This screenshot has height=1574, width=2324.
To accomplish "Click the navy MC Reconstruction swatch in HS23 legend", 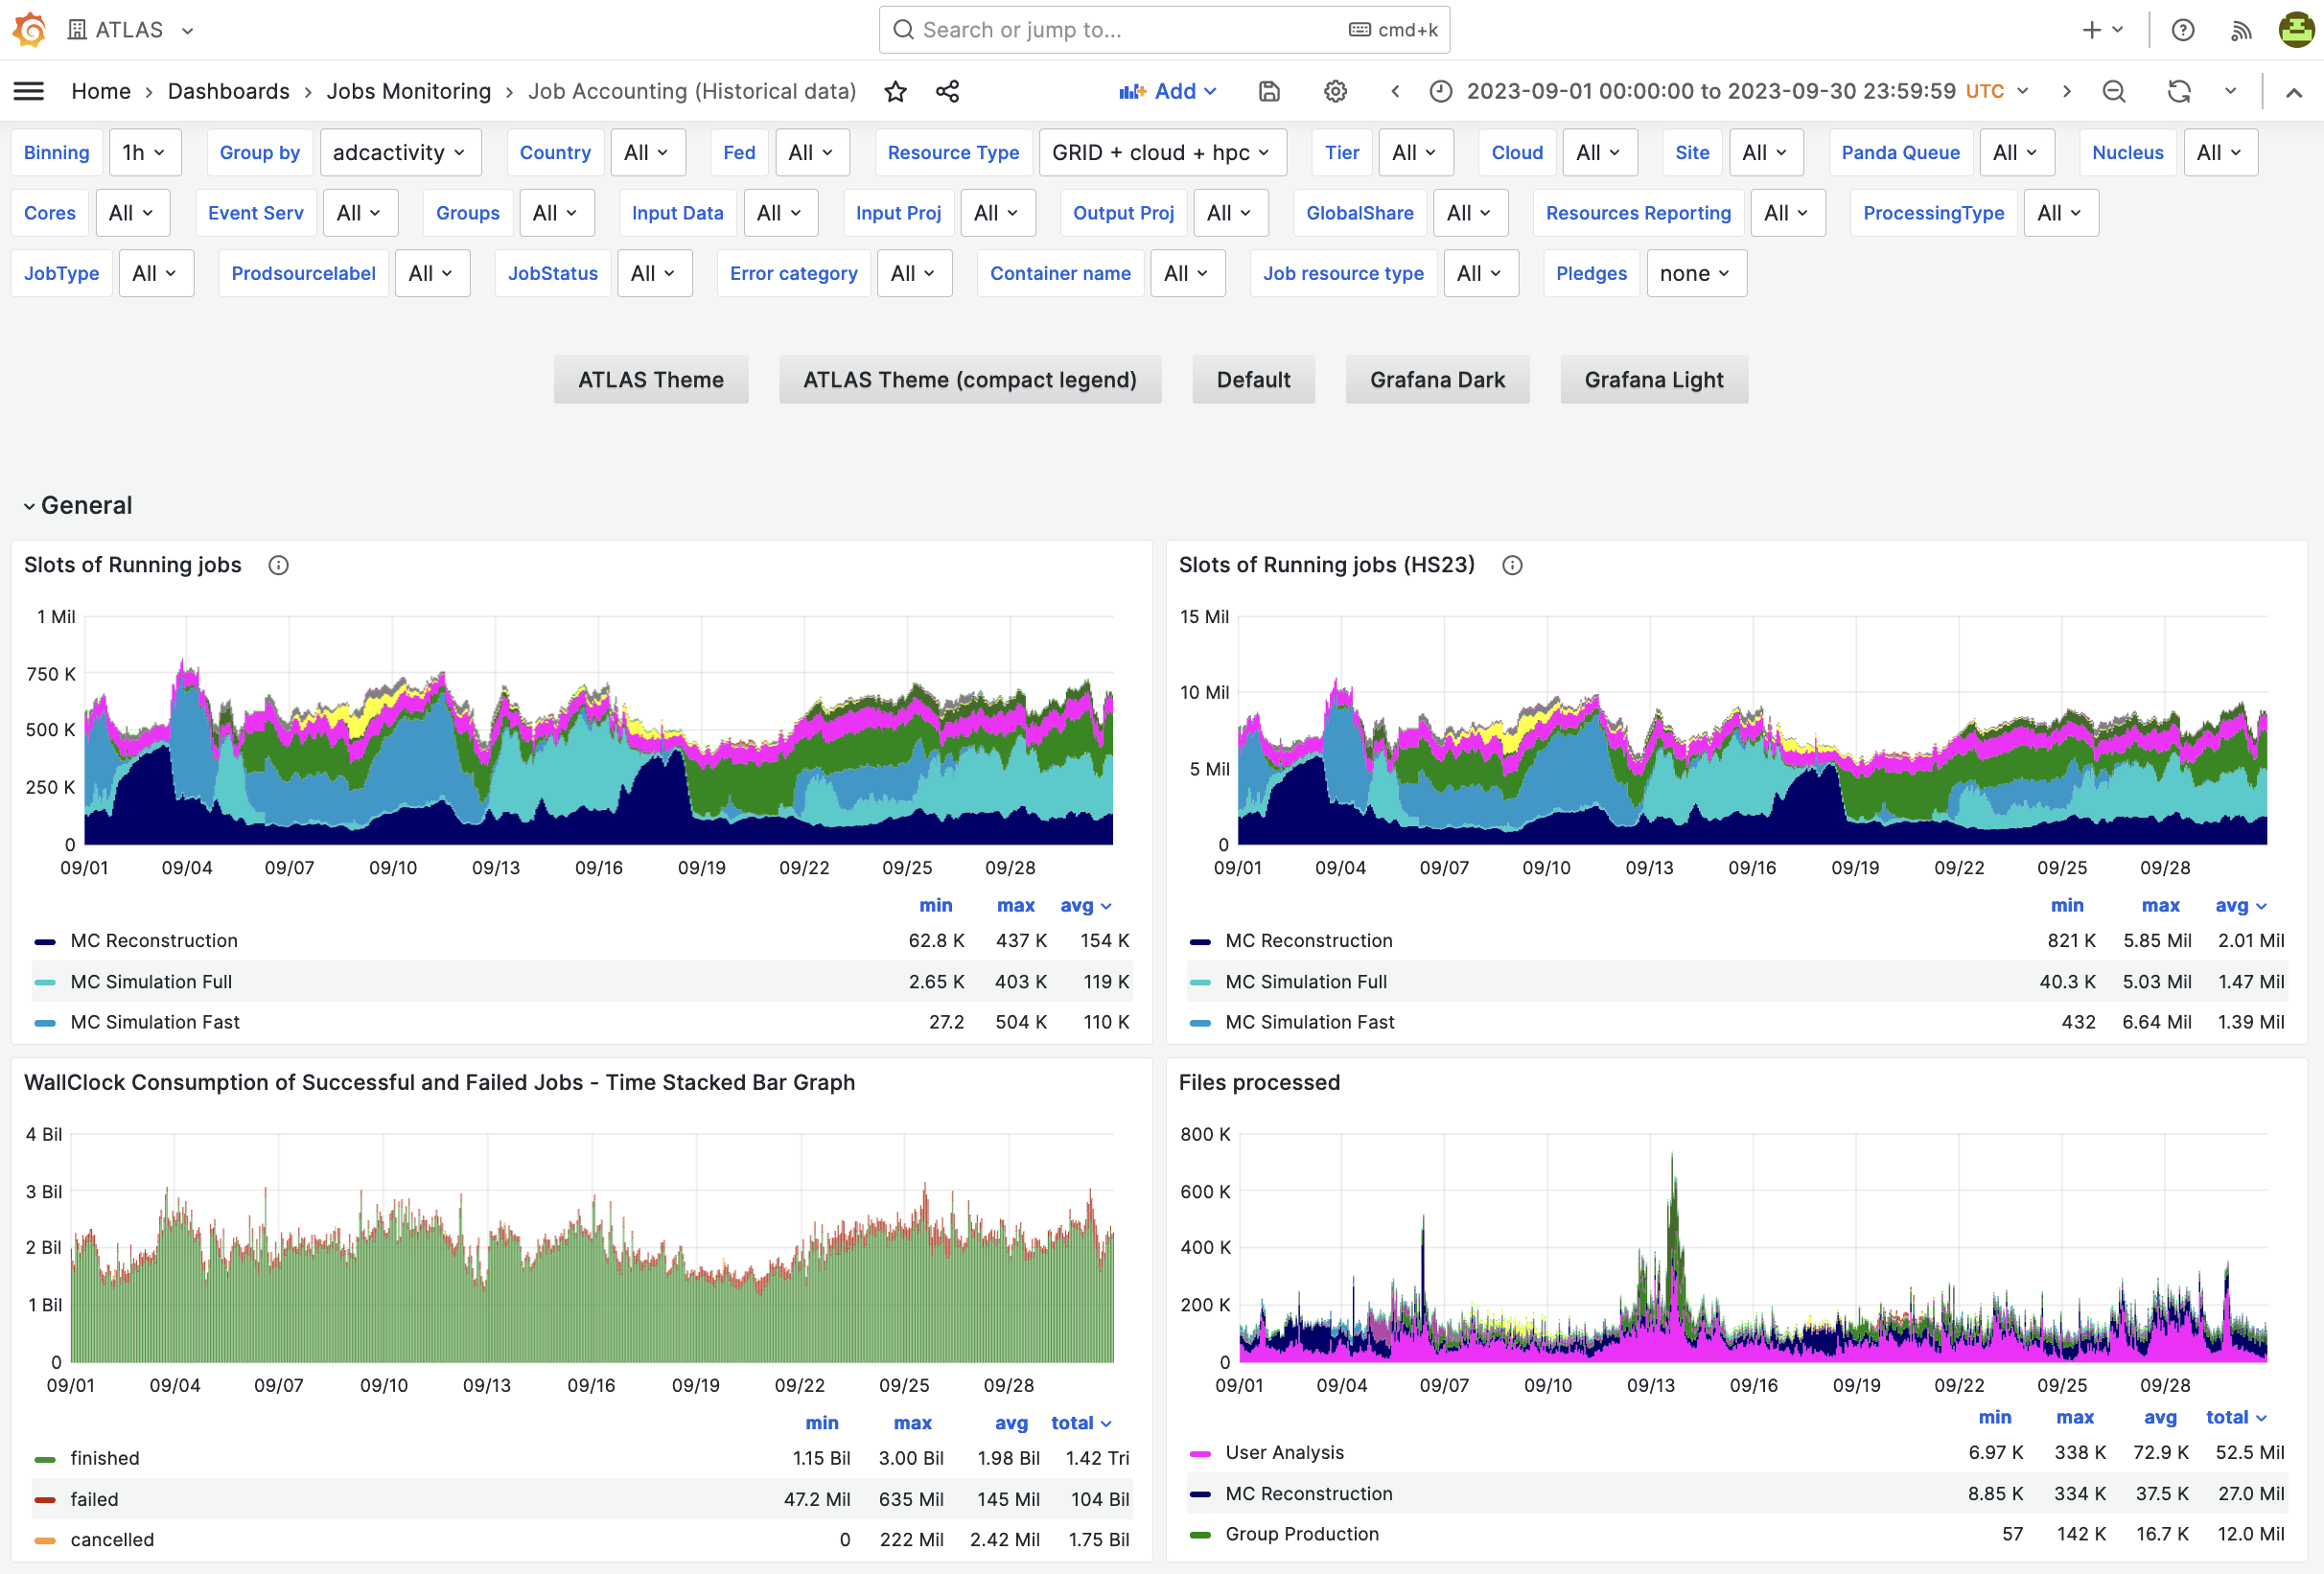I will pos(1200,942).
